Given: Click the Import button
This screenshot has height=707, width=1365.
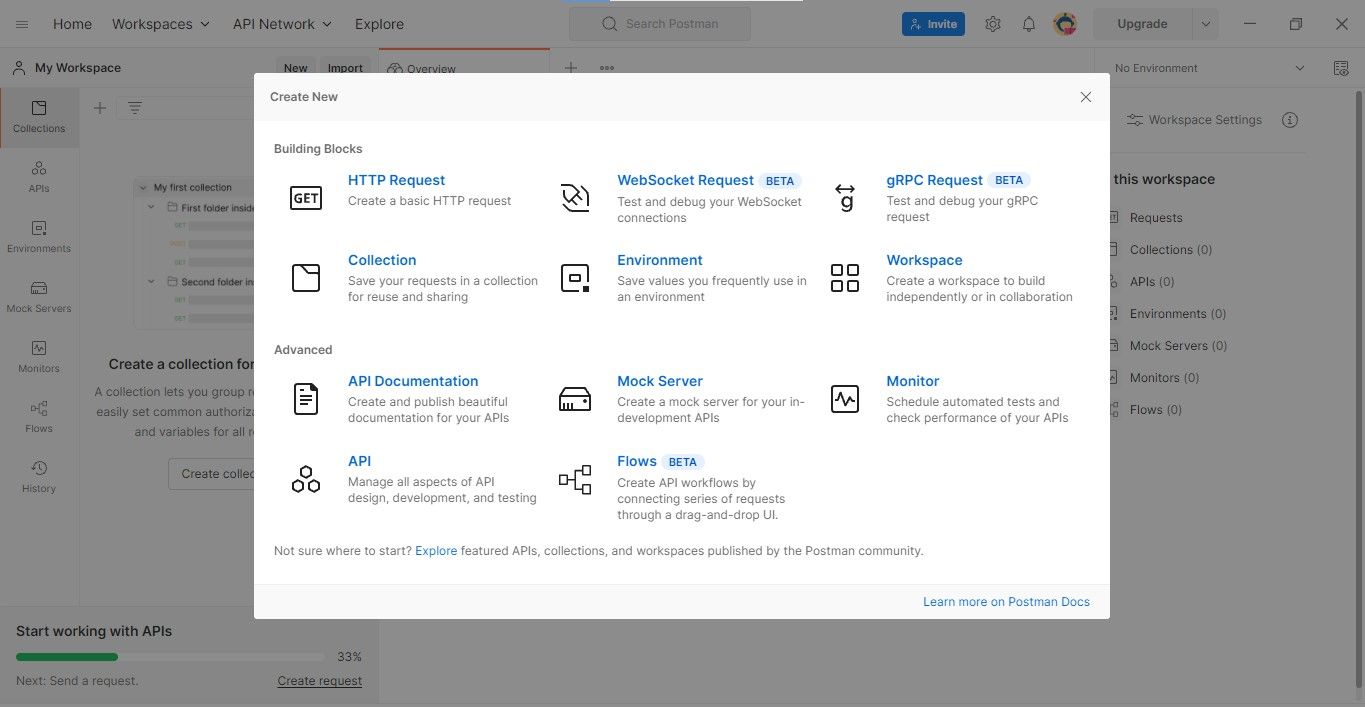Looking at the screenshot, I should click(345, 68).
